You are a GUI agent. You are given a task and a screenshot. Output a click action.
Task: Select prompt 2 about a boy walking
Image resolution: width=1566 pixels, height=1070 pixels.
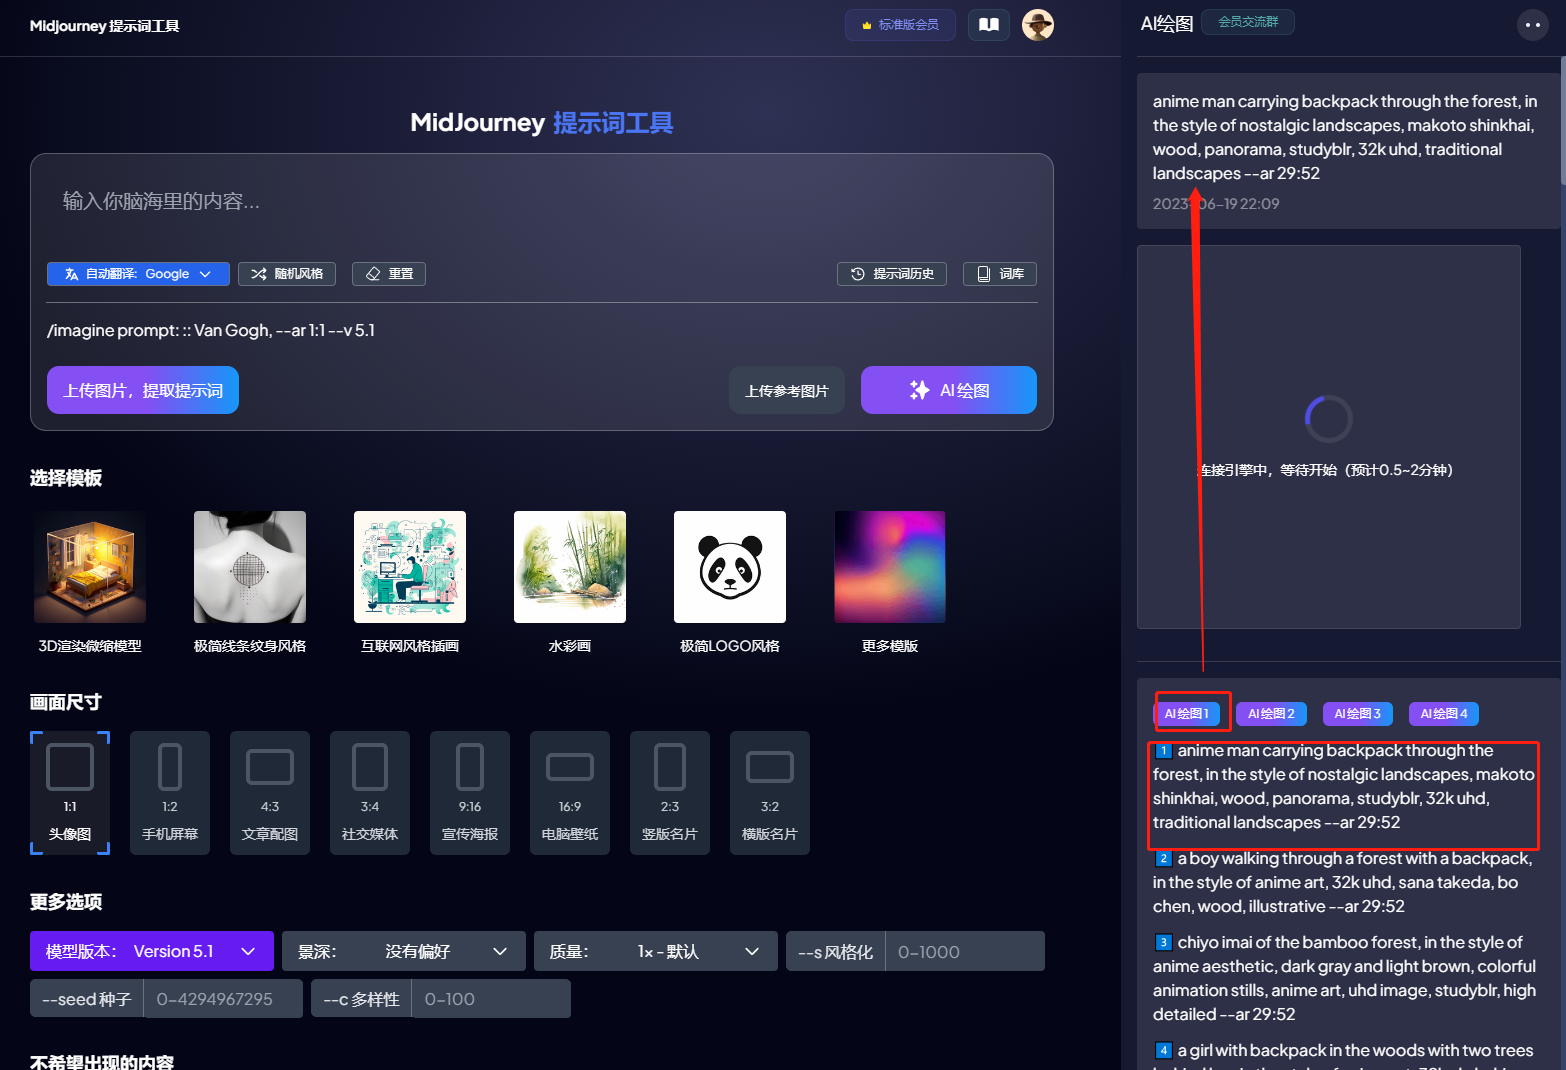tap(1344, 883)
